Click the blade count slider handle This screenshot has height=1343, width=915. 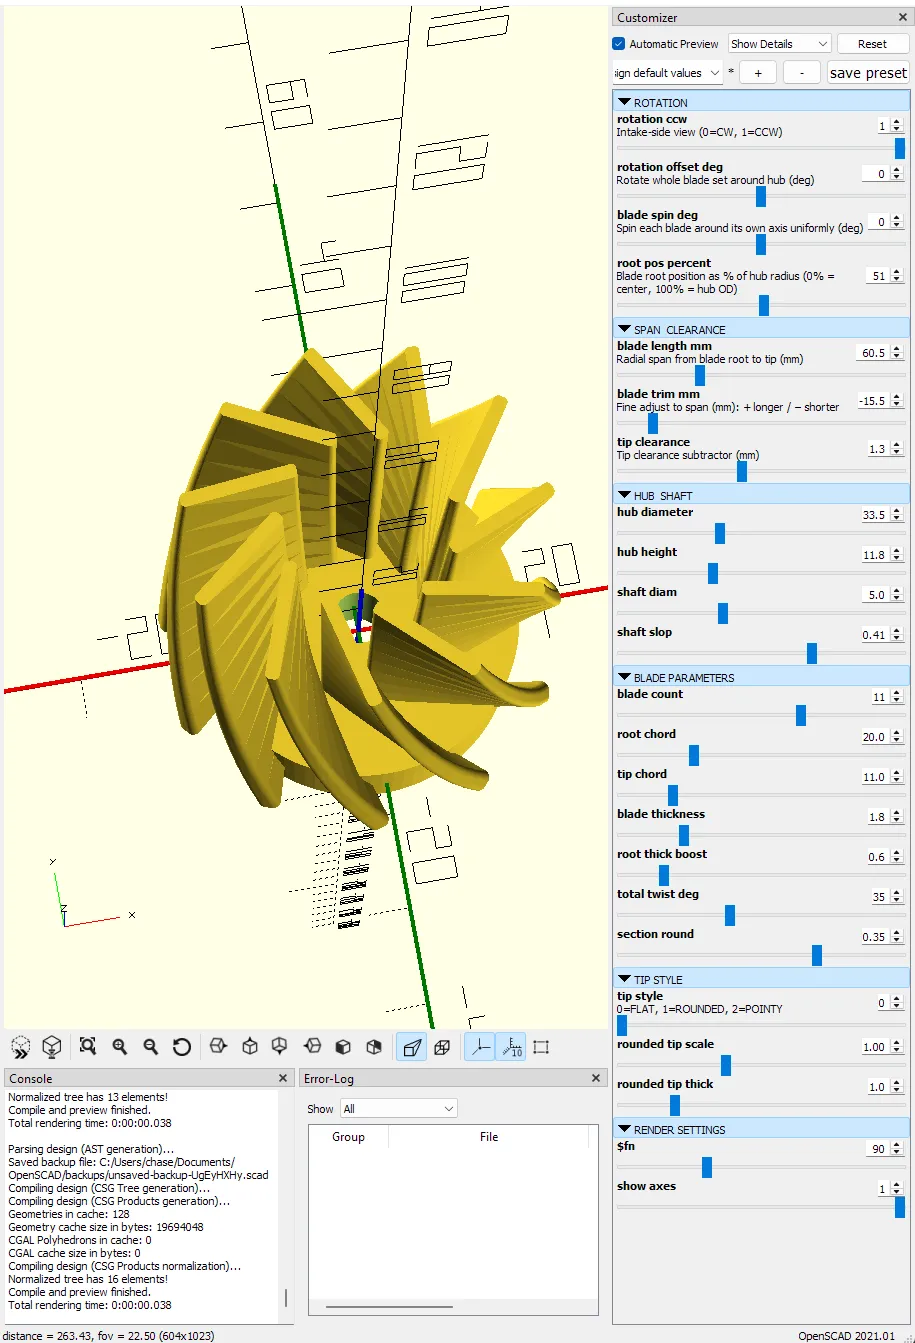point(801,715)
